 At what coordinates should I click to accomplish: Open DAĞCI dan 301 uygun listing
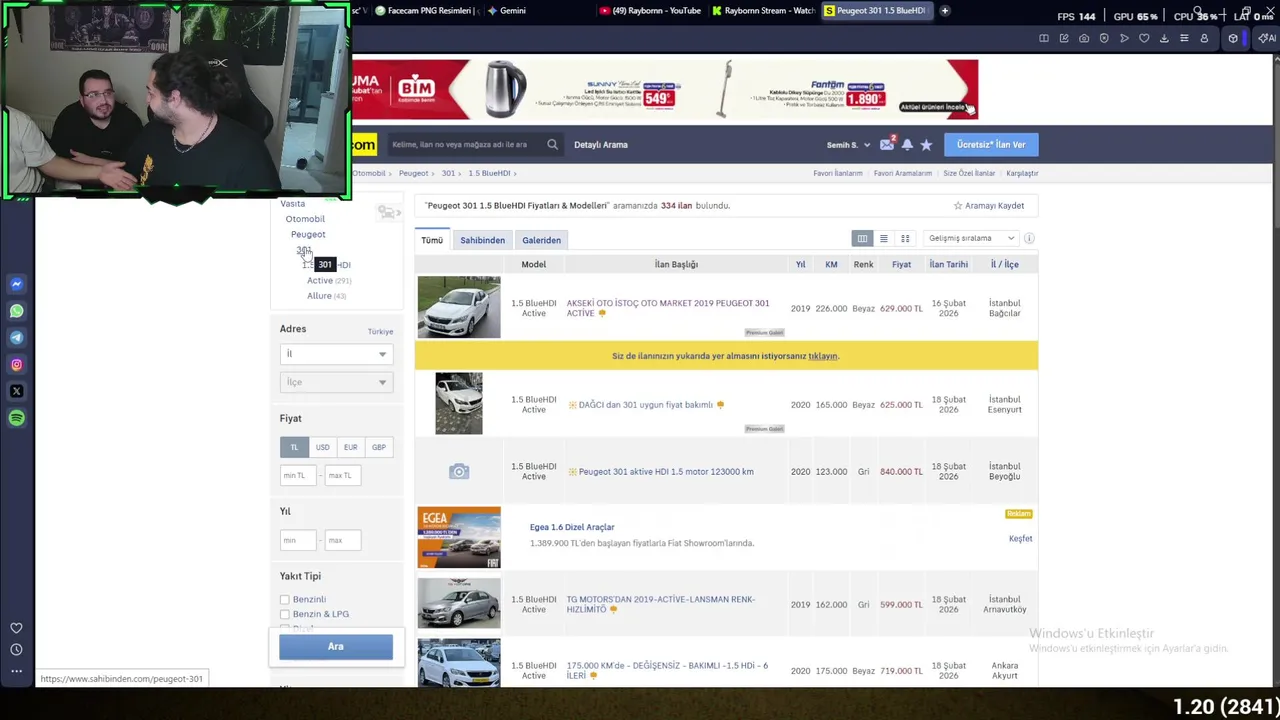point(645,405)
